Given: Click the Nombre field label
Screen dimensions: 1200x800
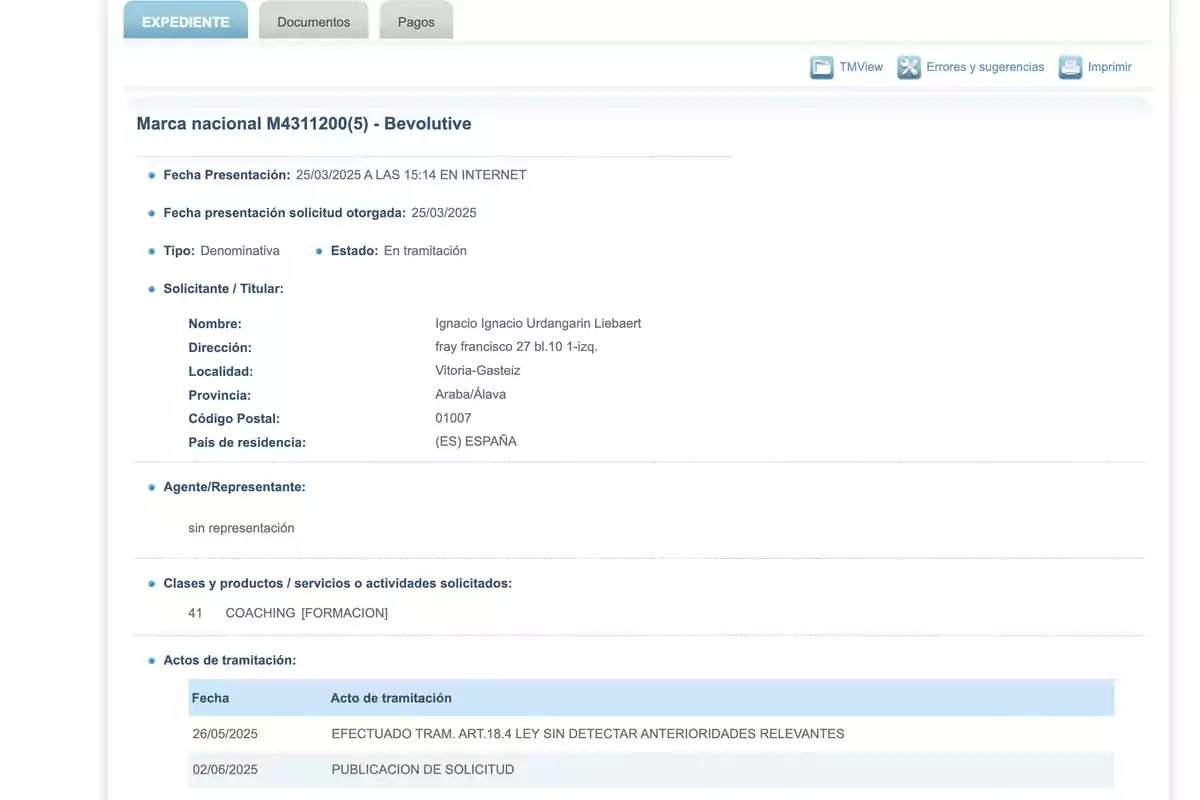Looking at the screenshot, I should pos(215,324).
